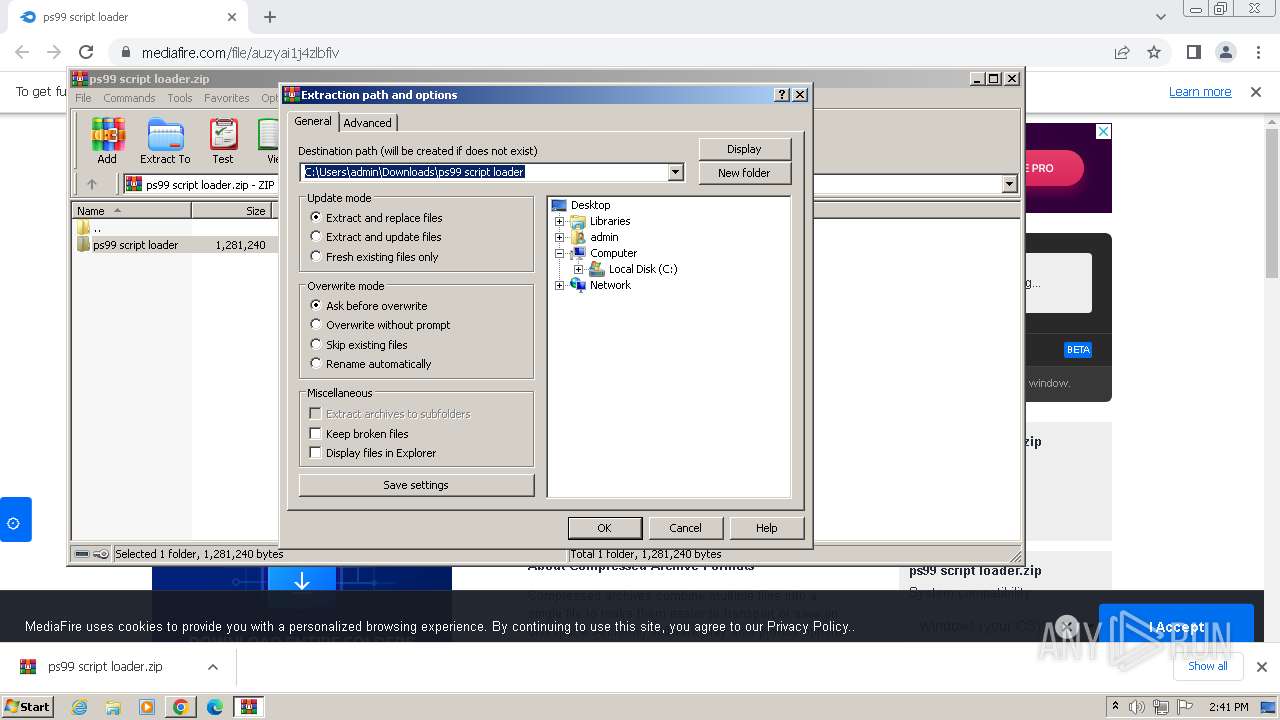Go back in Chrome
The height and width of the screenshot is (720, 1280).
(22, 52)
